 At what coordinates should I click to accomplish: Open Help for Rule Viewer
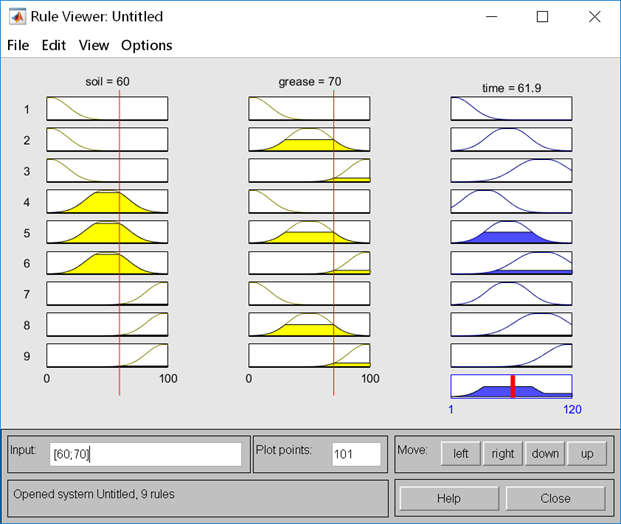pyautogui.click(x=449, y=498)
